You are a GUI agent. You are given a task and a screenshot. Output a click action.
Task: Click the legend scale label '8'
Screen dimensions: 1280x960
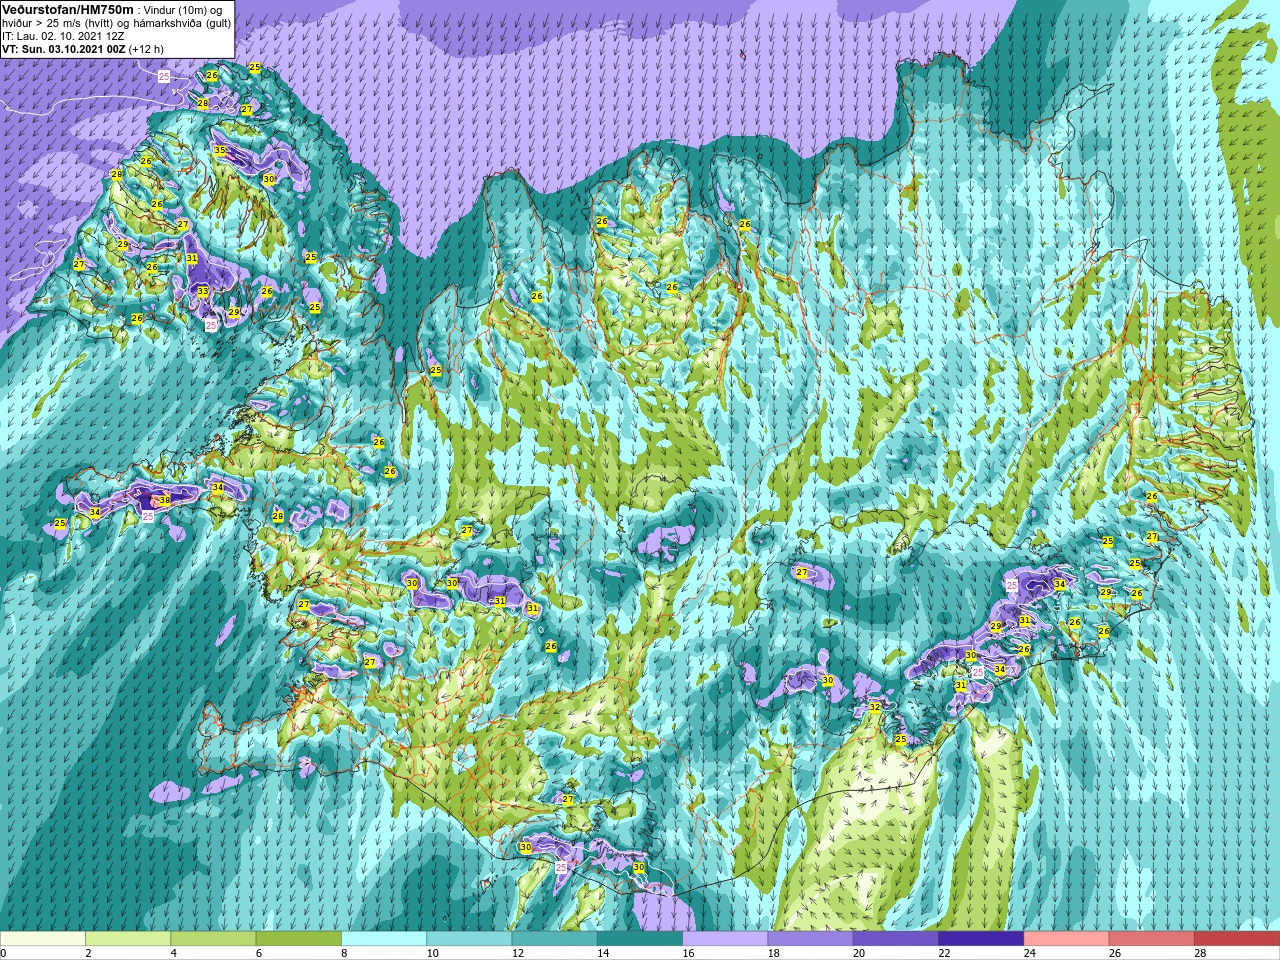pos(344,953)
